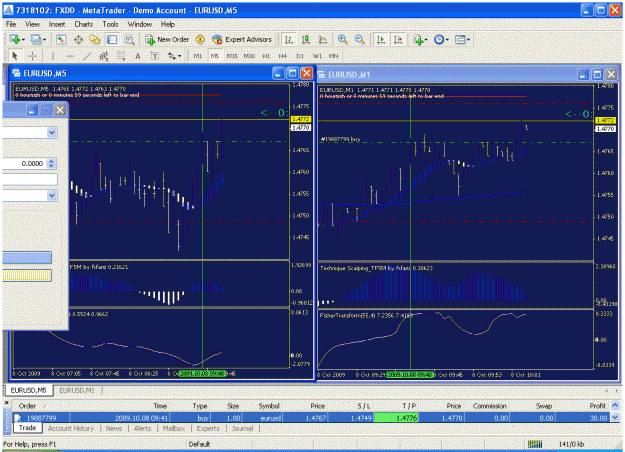This screenshot has width=625, height=452.
Task: Switch to Line Chart mode
Action: coord(323,39)
